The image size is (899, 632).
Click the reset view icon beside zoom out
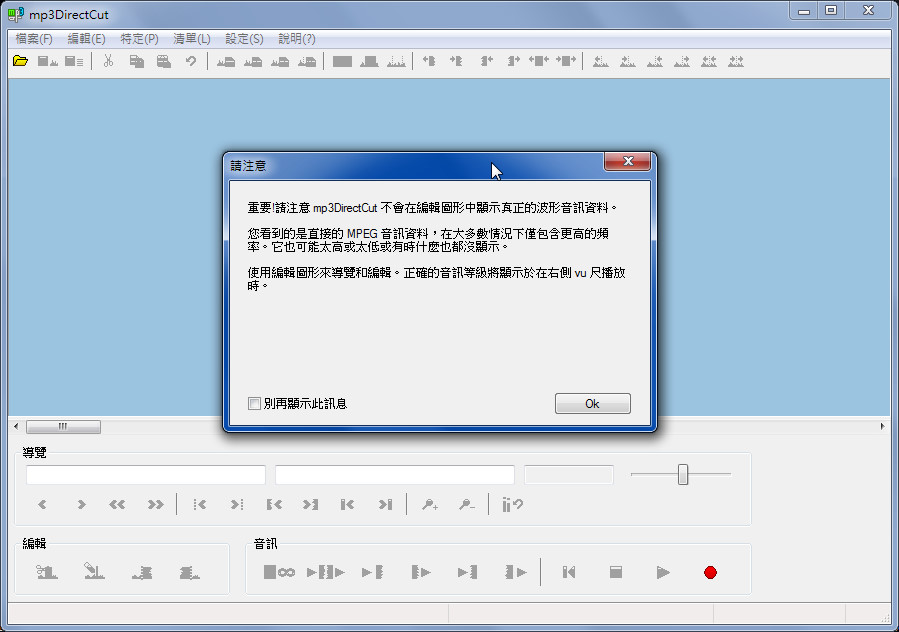(512, 505)
